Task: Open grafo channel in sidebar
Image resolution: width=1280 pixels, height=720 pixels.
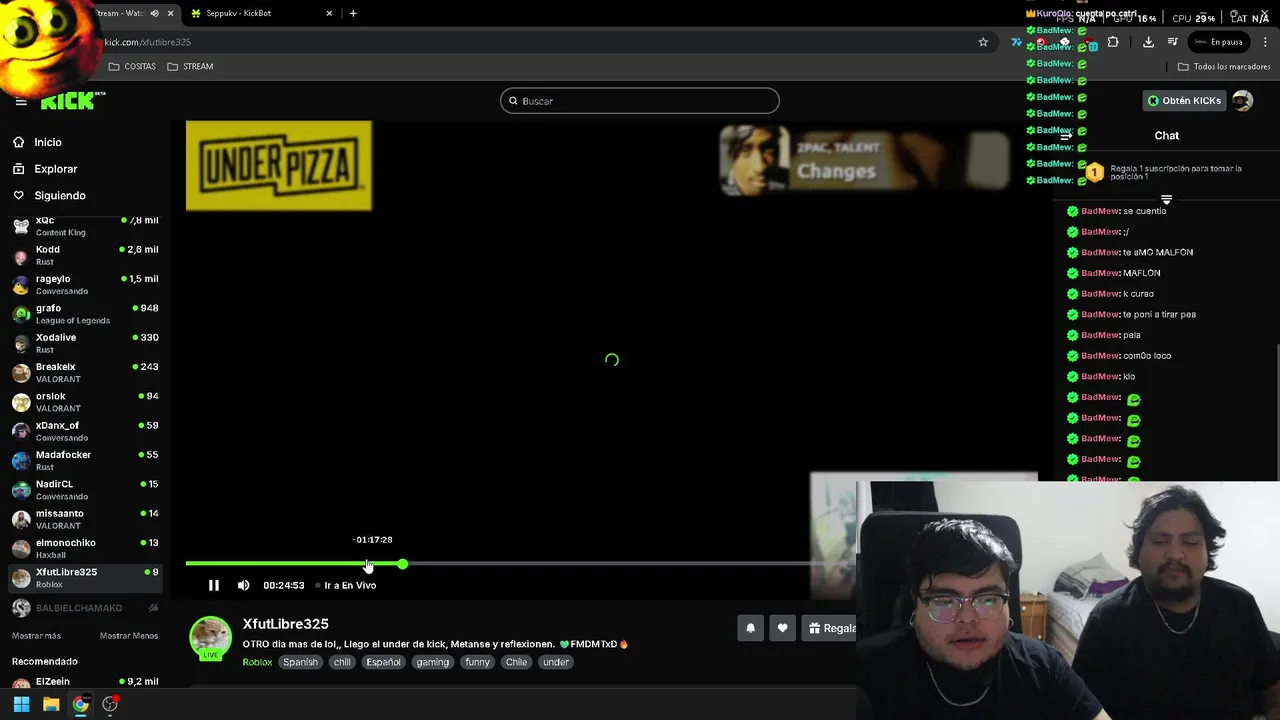Action: pos(85,313)
